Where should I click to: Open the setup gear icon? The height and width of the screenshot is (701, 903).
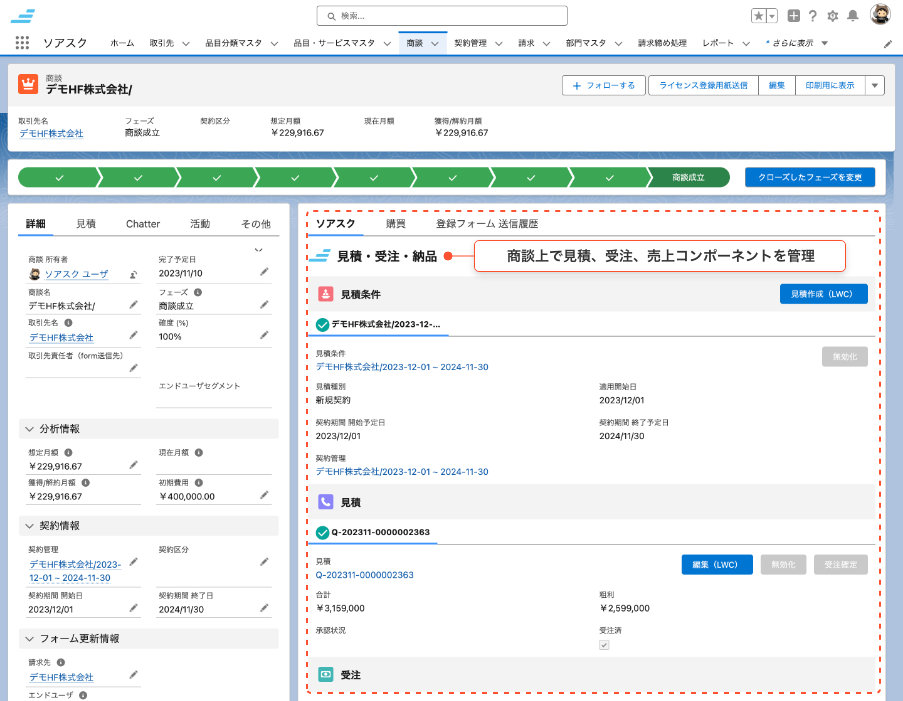pyautogui.click(x=833, y=16)
